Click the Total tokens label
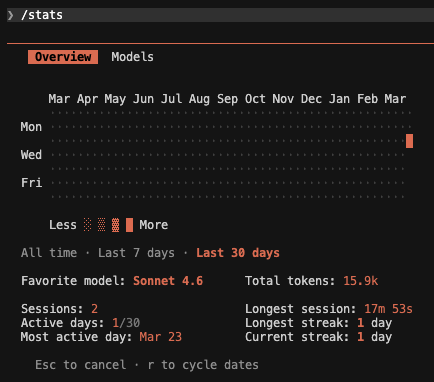Viewport: 434px width, 382px height. point(290,281)
